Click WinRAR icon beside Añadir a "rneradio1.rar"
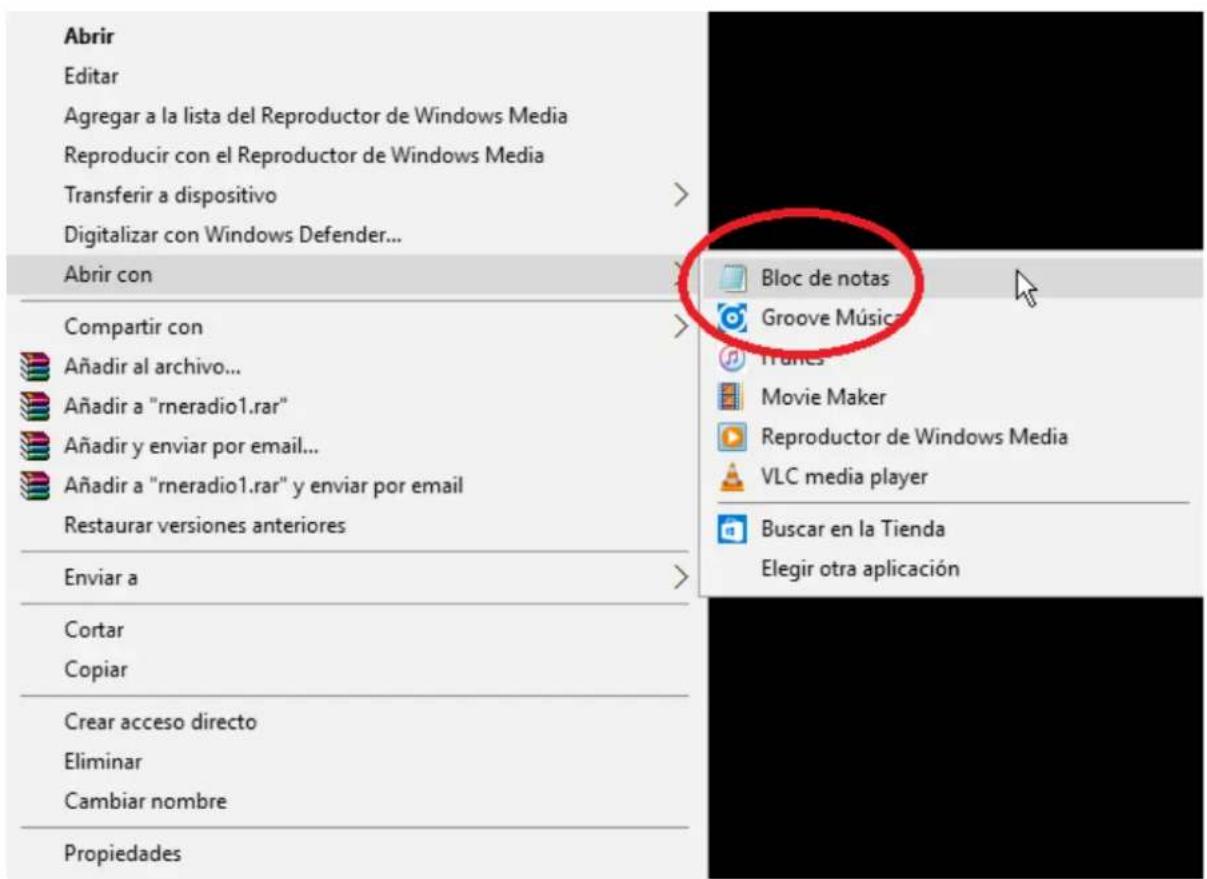 coord(35,407)
